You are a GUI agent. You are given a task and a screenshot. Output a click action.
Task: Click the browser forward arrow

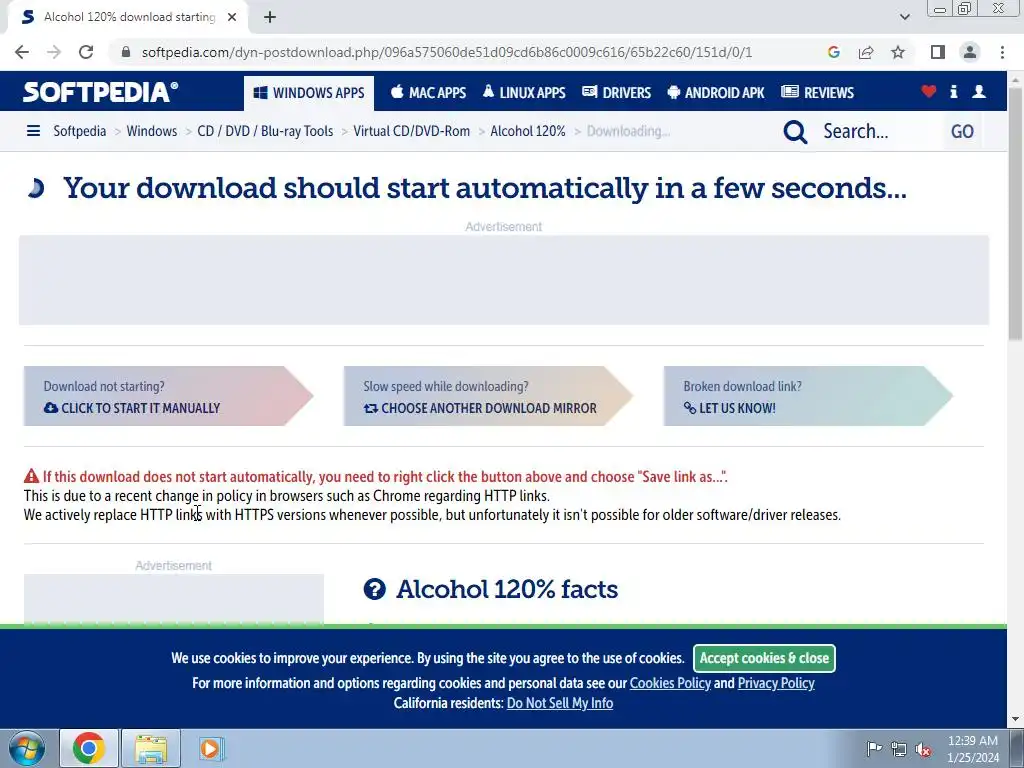(54, 52)
